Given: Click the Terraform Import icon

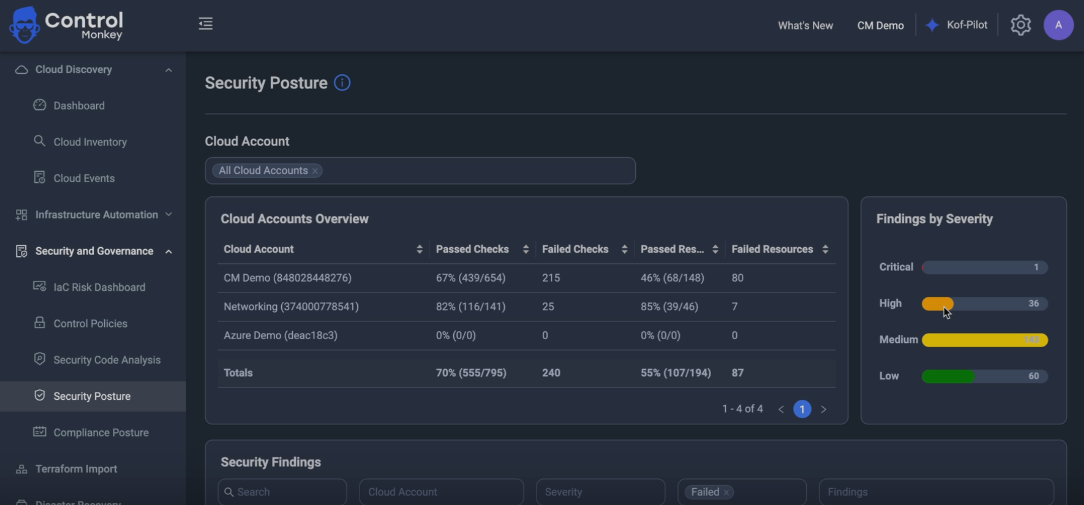Looking at the screenshot, I should pyautogui.click(x=21, y=469).
